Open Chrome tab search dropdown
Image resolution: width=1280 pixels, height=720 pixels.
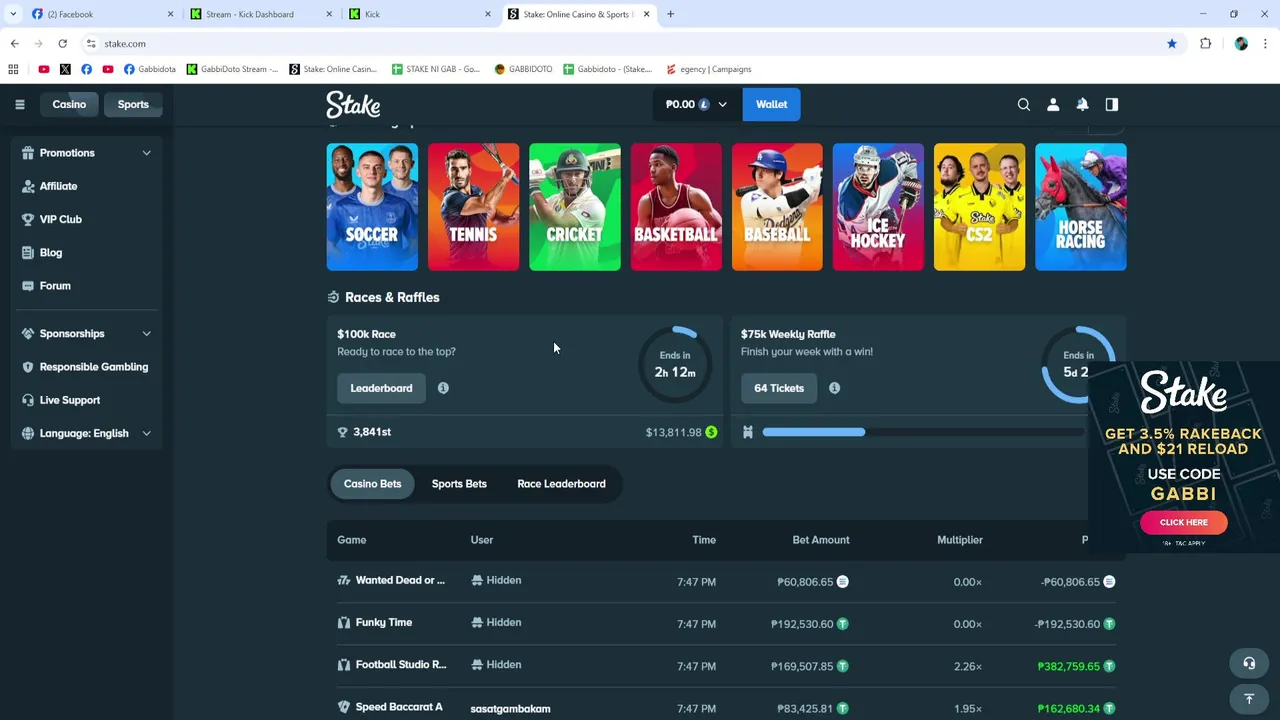pyautogui.click(x=13, y=14)
